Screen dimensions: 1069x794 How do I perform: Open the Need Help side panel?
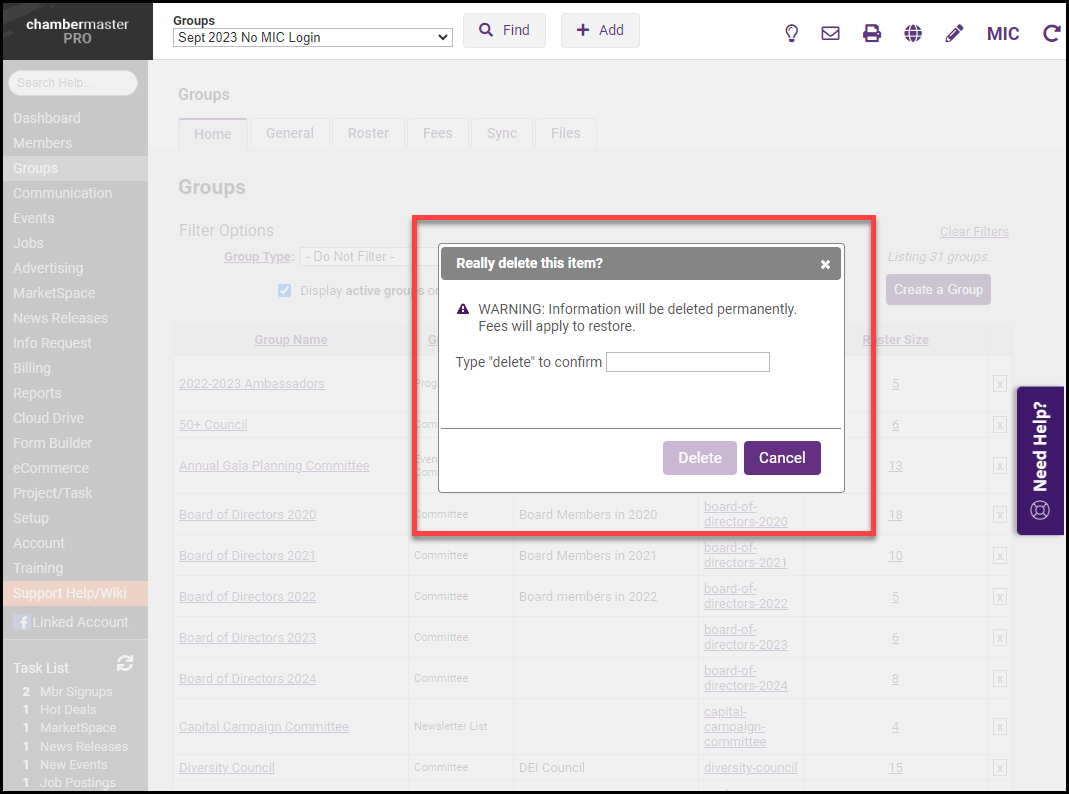[1040, 461]
